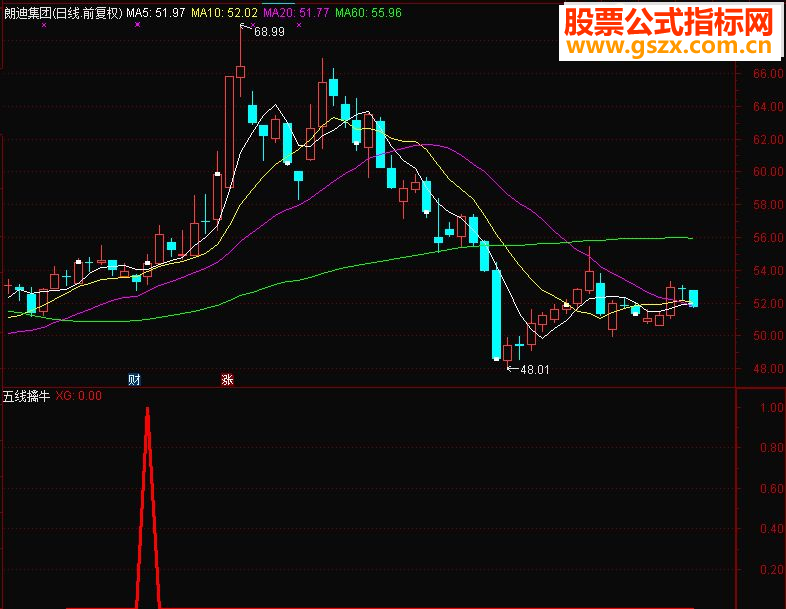Click the 62.00 price axis label
The image size is (786, 609).
tap(768, 139)
